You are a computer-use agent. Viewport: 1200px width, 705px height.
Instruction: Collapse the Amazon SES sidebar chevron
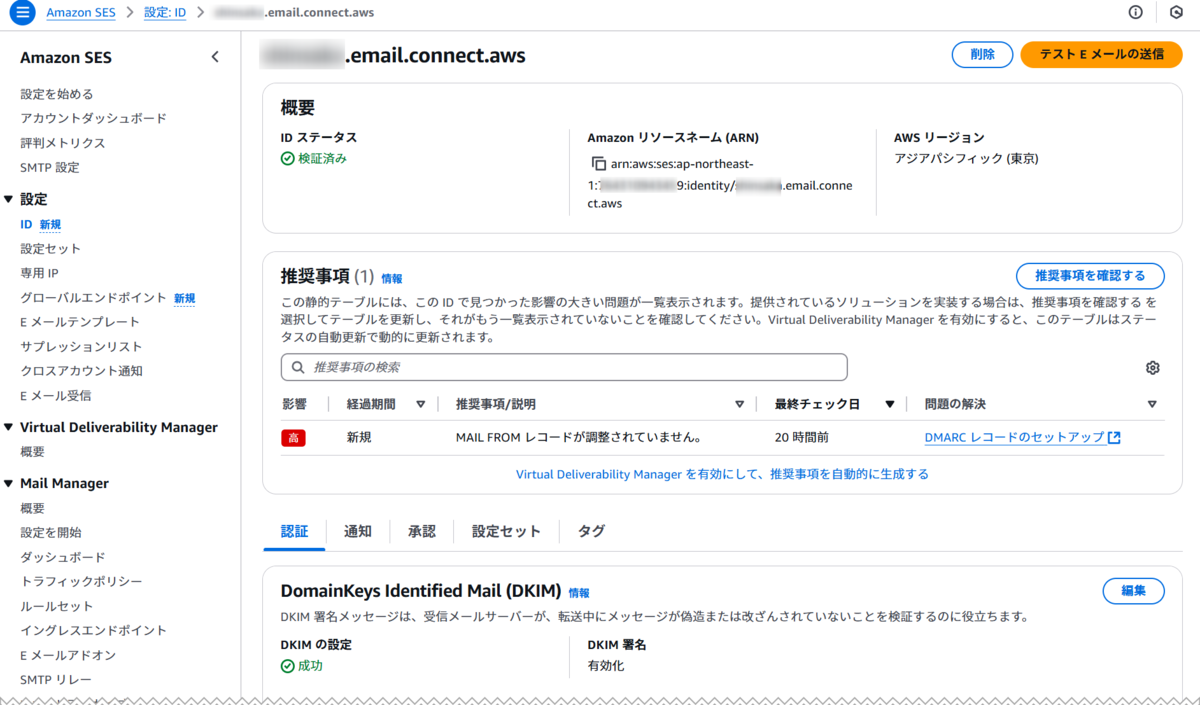pyautogui.click(x=215, y=57)
